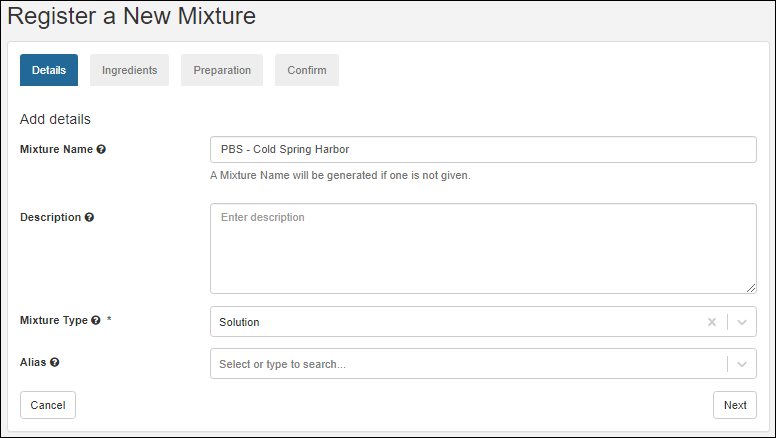
Task: Click the help icon beside Mixture Name
Action: [101, 150]
